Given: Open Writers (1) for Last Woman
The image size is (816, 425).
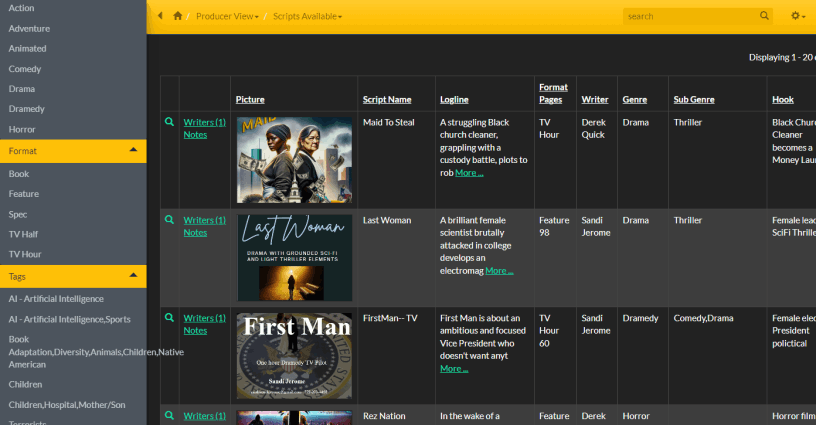Looking at the screenshot, I should 205,220.
